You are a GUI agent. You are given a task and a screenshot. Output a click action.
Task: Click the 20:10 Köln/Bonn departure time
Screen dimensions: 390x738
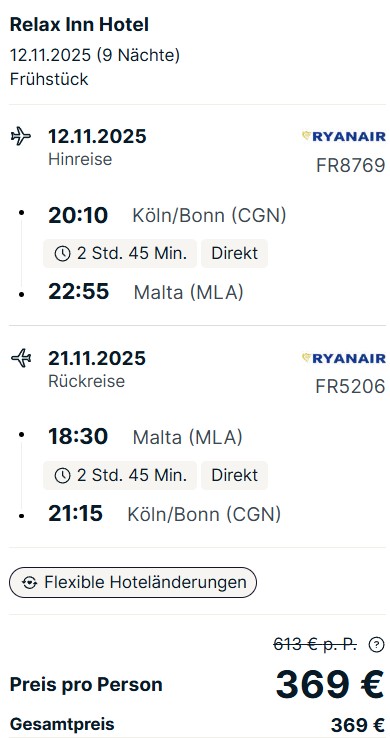(78, 216)
